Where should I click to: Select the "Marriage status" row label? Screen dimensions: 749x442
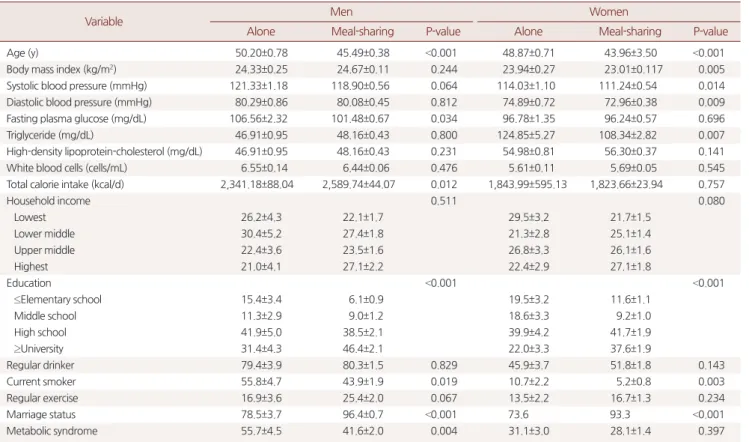(x=41, y=415)
